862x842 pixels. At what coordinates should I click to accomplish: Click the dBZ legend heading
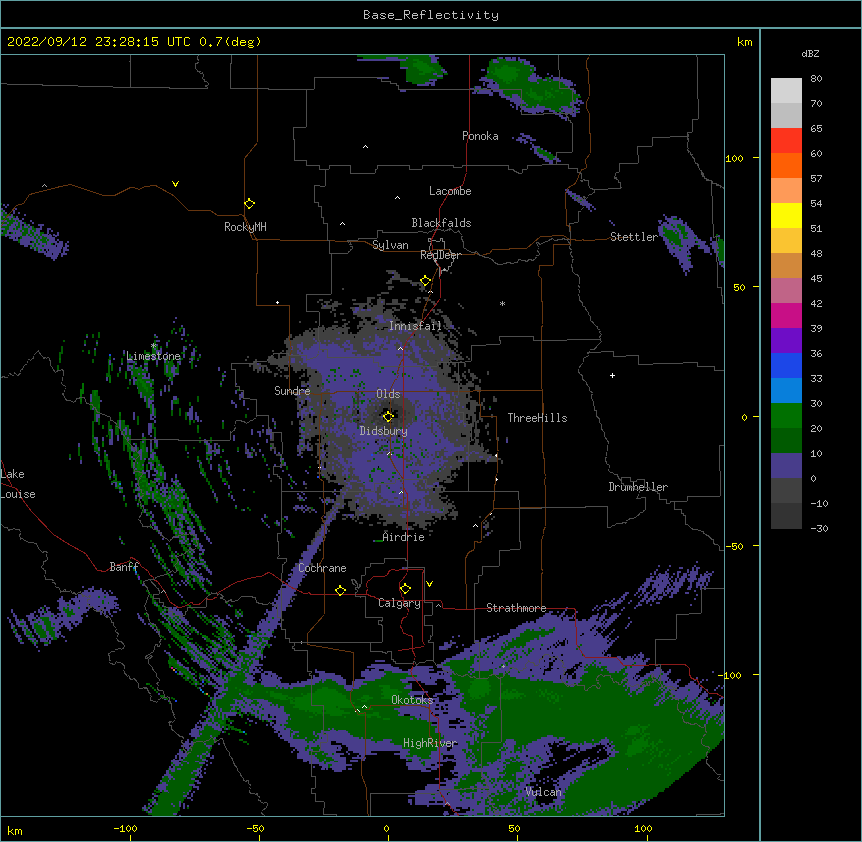coord(810,54)
